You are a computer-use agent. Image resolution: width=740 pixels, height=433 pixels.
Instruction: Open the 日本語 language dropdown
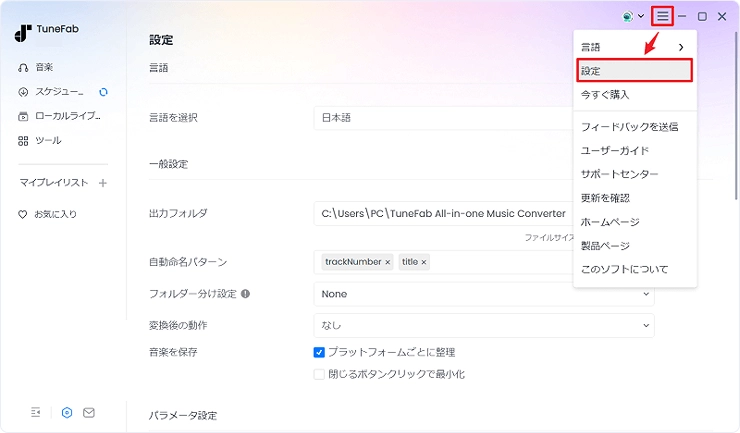444,118
